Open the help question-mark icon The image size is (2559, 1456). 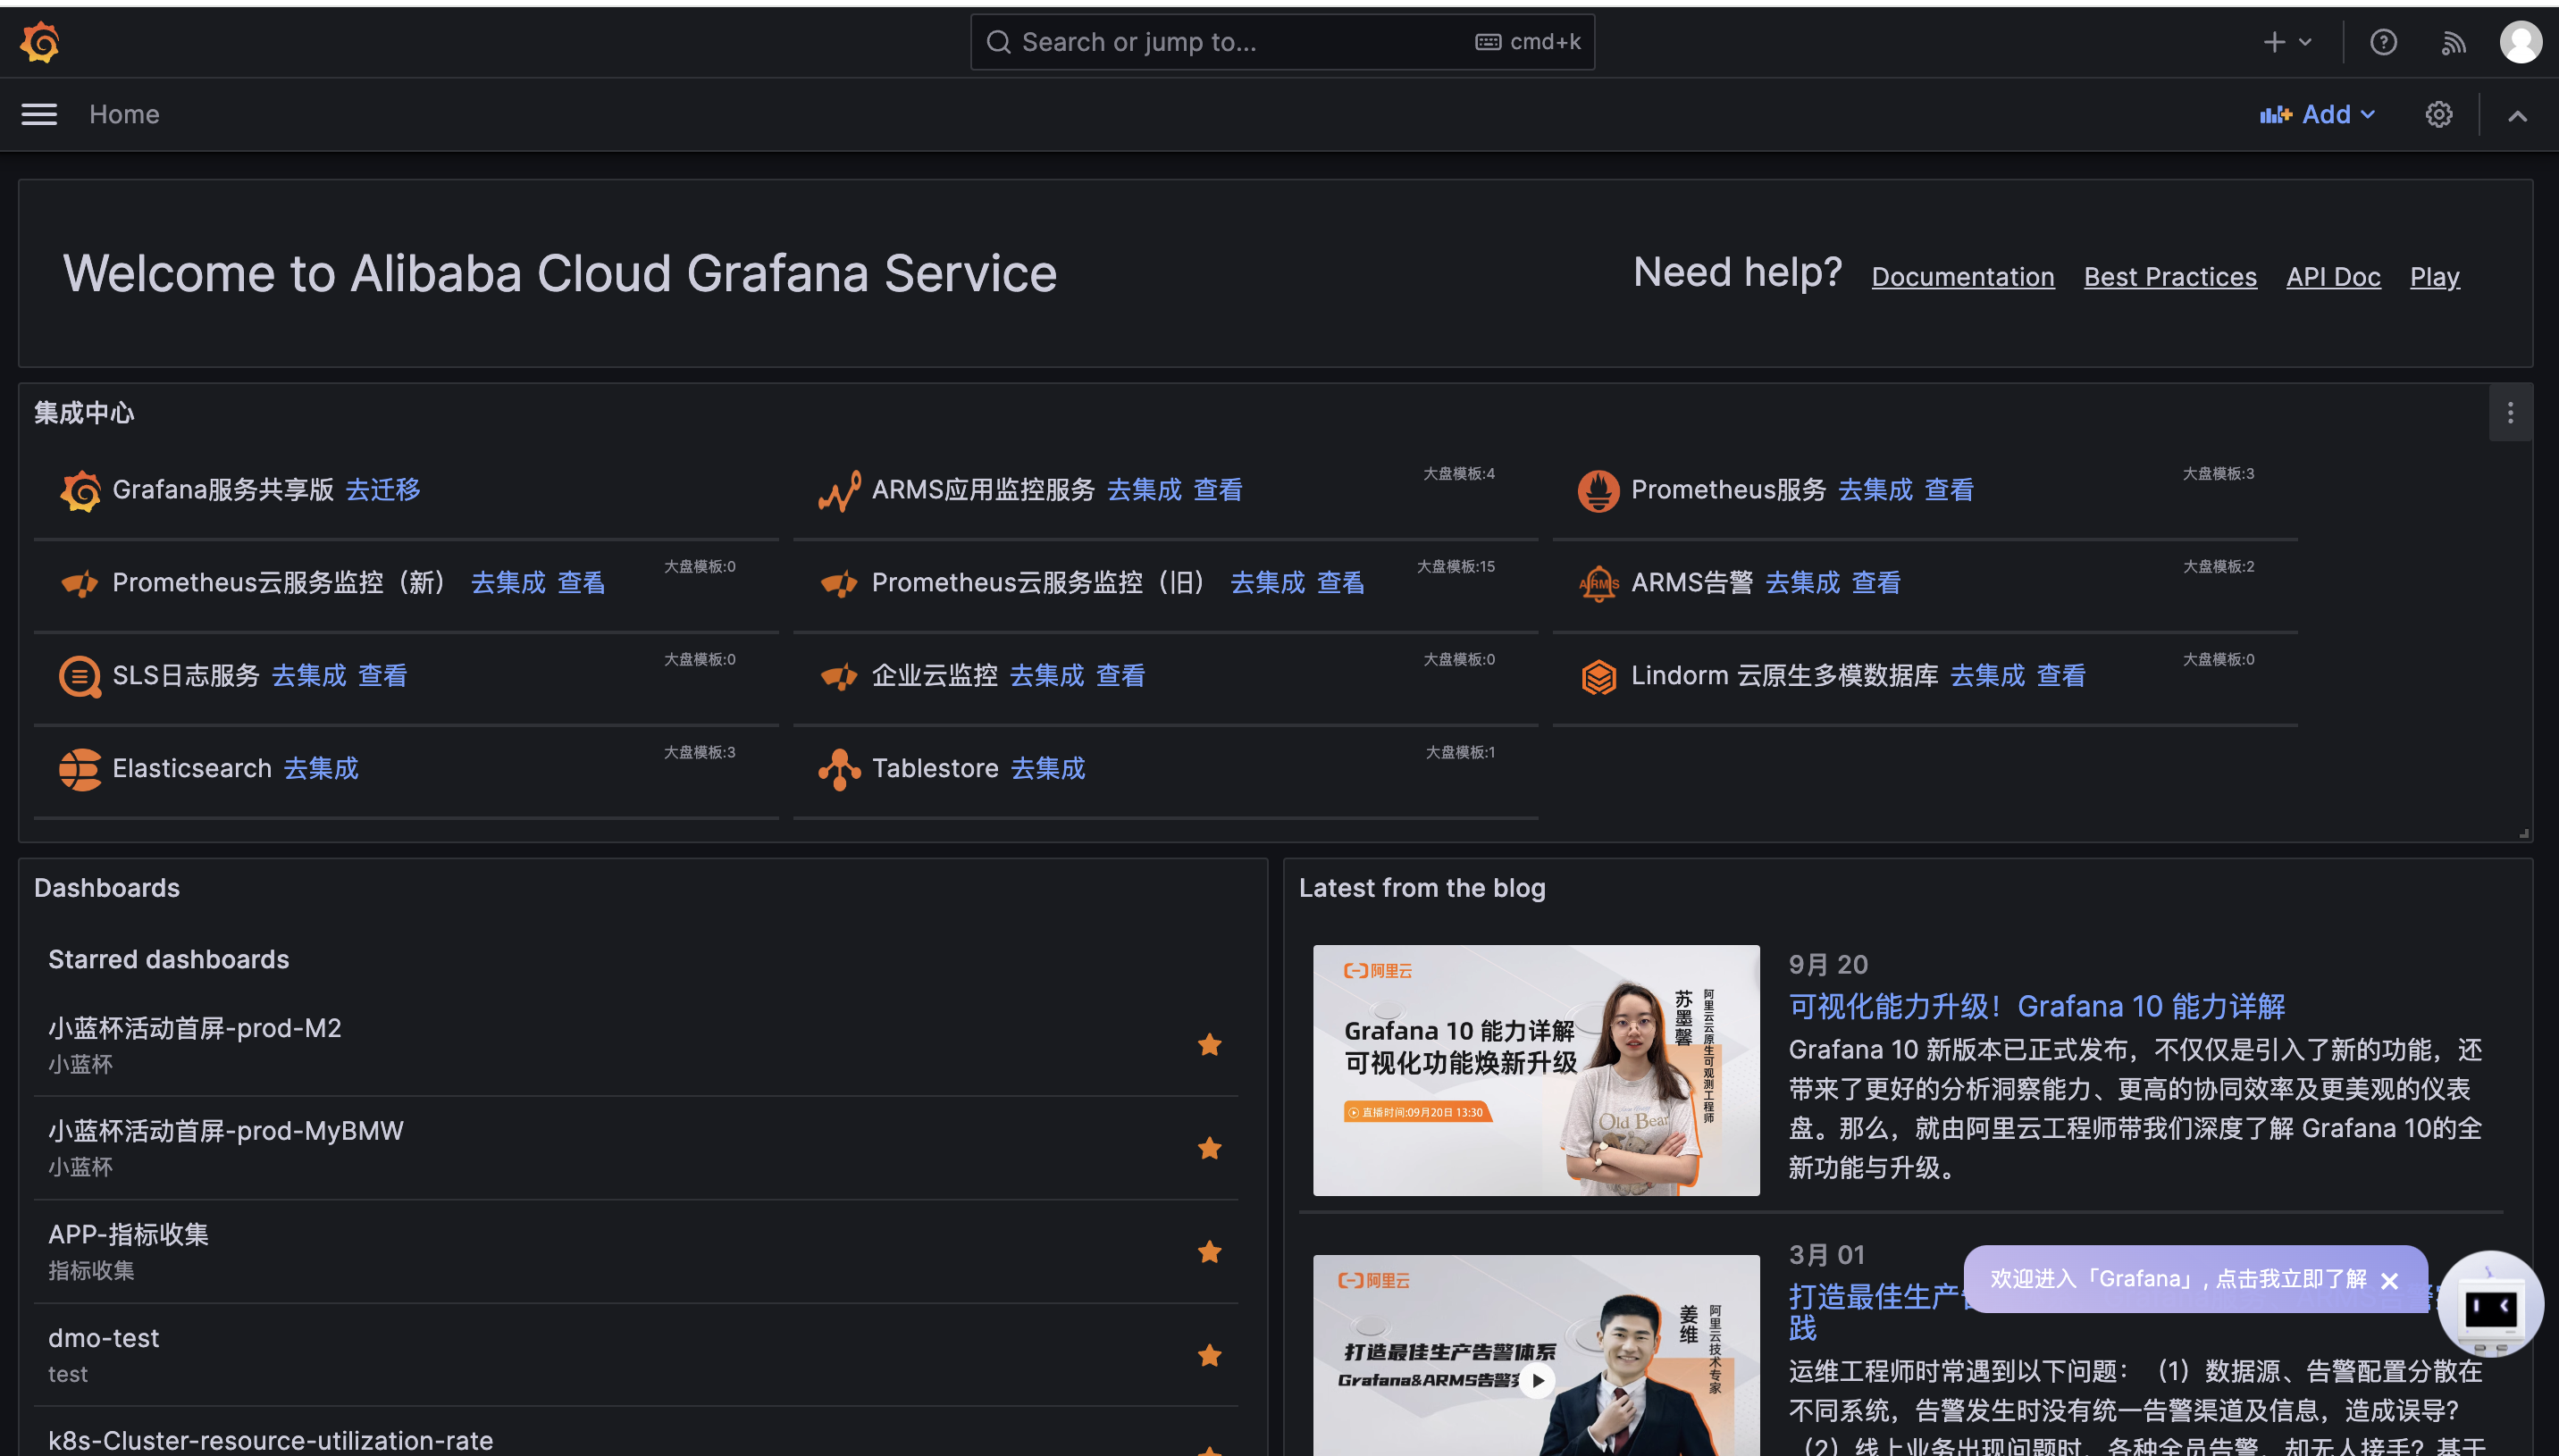click(2383, 42)
